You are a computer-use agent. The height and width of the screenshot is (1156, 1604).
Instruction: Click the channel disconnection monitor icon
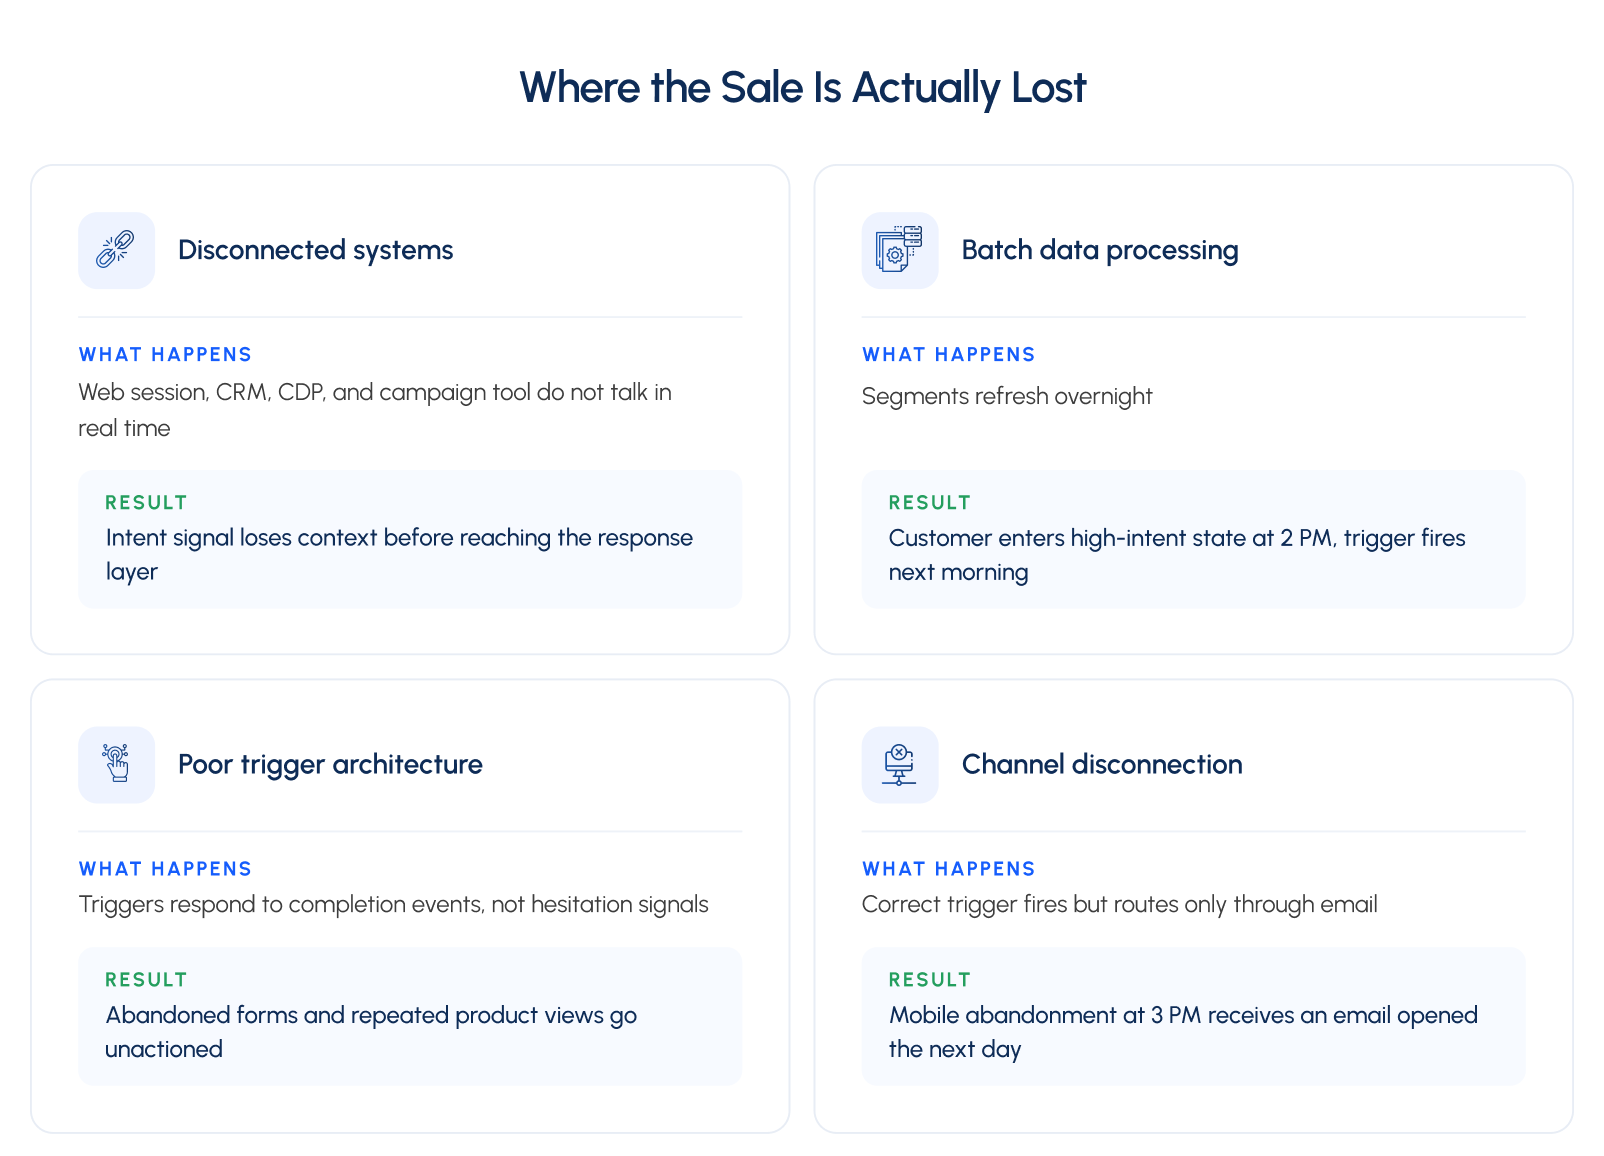(900, 764)
